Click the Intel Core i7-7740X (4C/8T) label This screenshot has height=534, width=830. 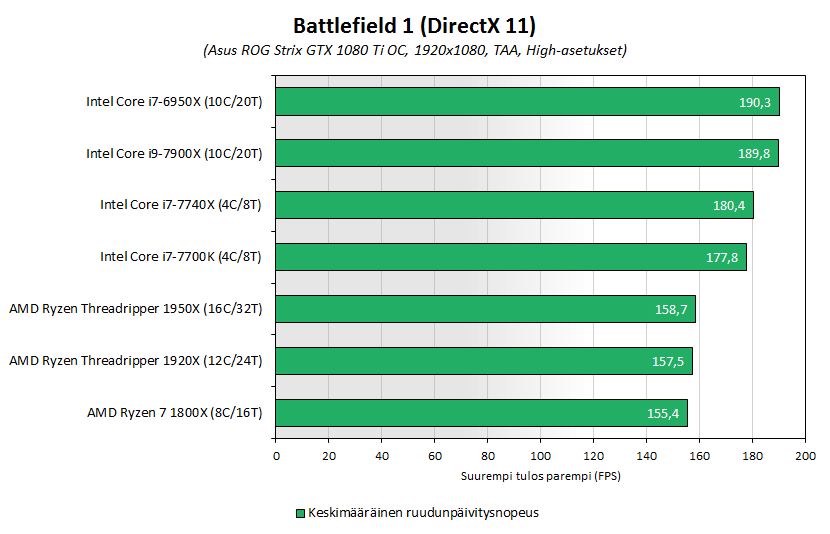[x=181, y=205]
